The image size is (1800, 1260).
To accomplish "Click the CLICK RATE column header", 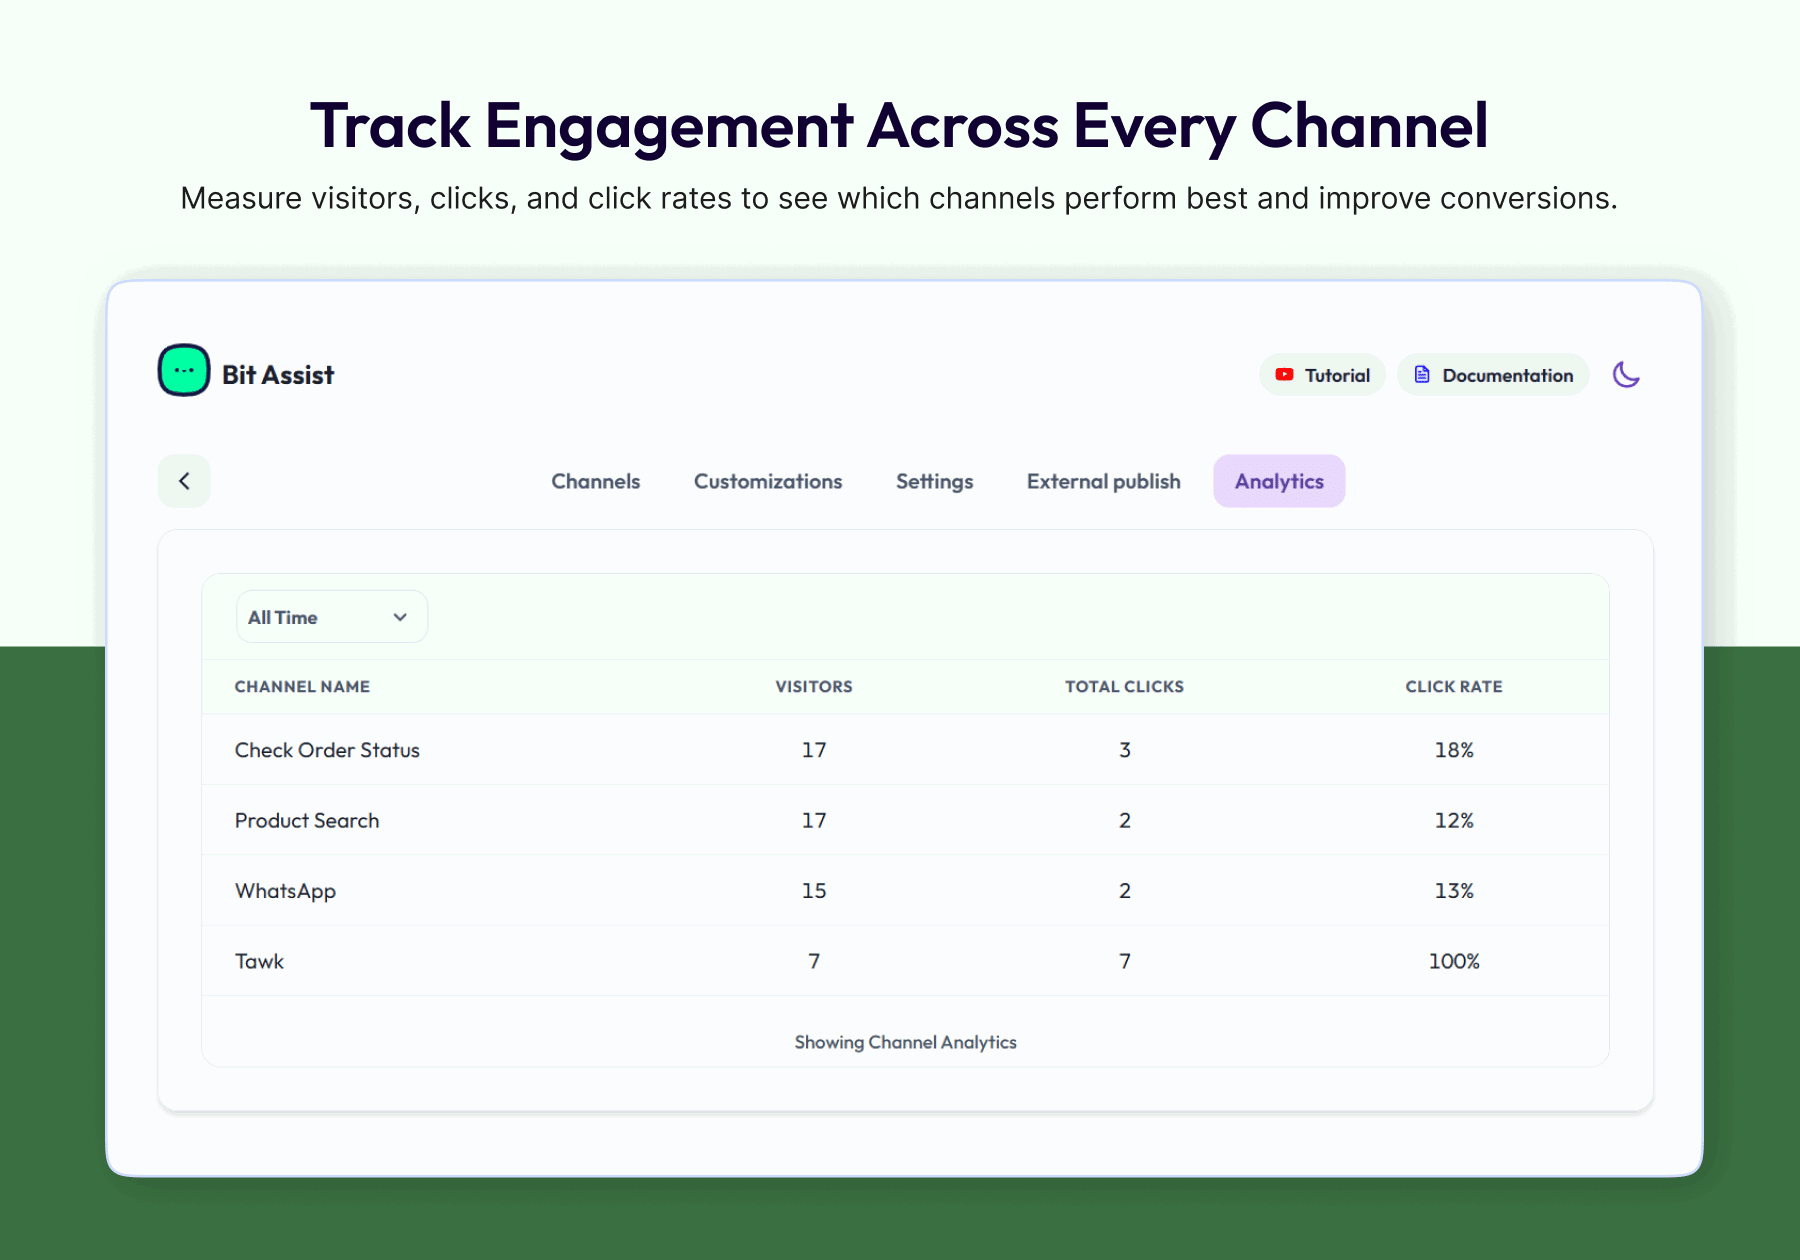I will (x=1454, y=687).
